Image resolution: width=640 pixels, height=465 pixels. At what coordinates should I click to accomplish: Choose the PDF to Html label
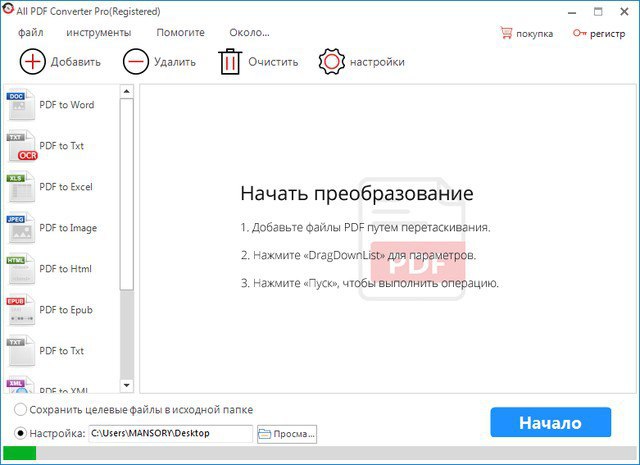click(65, 269)
